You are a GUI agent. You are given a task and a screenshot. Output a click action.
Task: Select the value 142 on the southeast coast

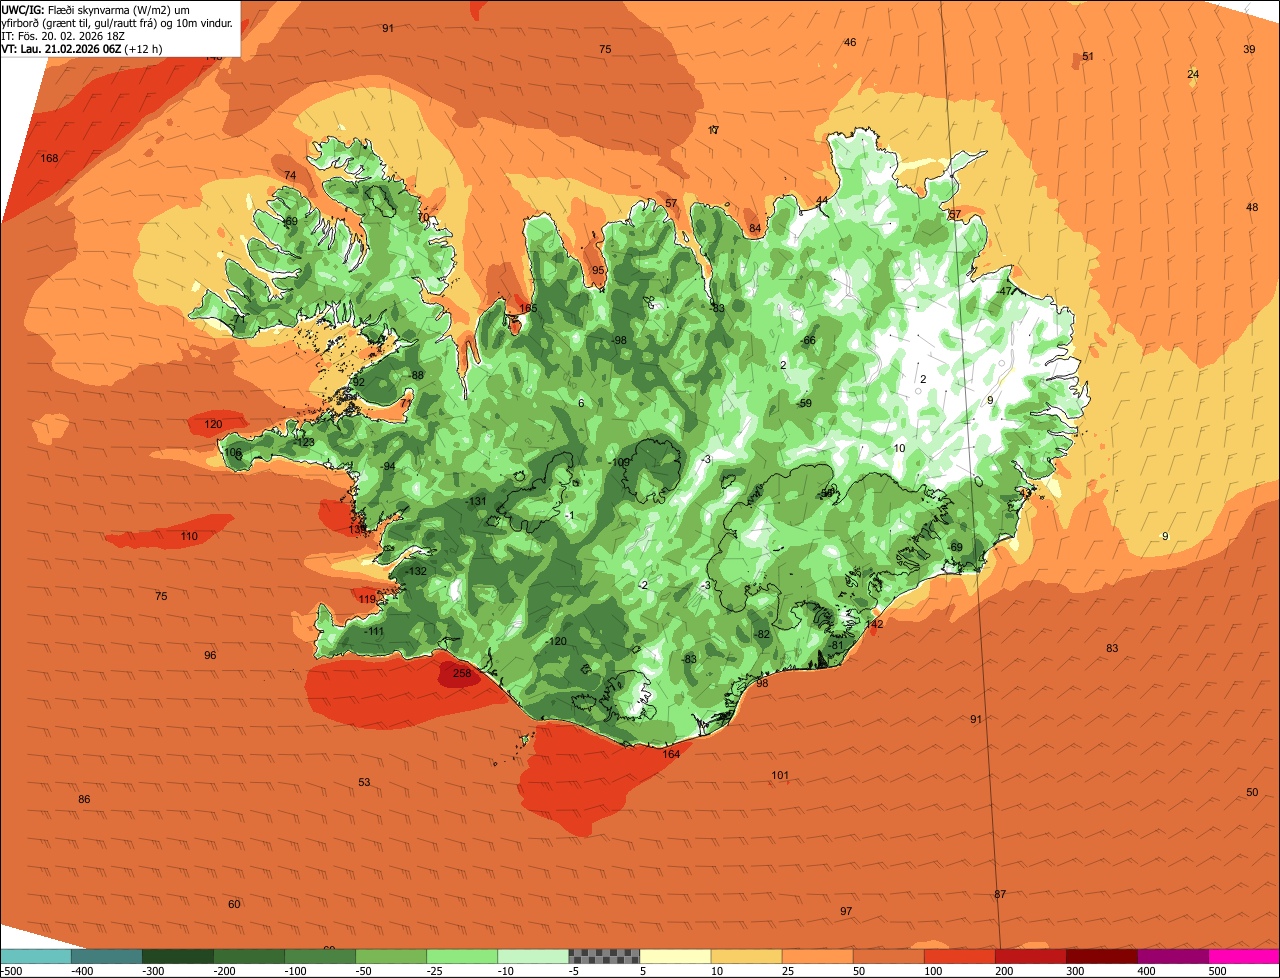click(x=875, y=624)
